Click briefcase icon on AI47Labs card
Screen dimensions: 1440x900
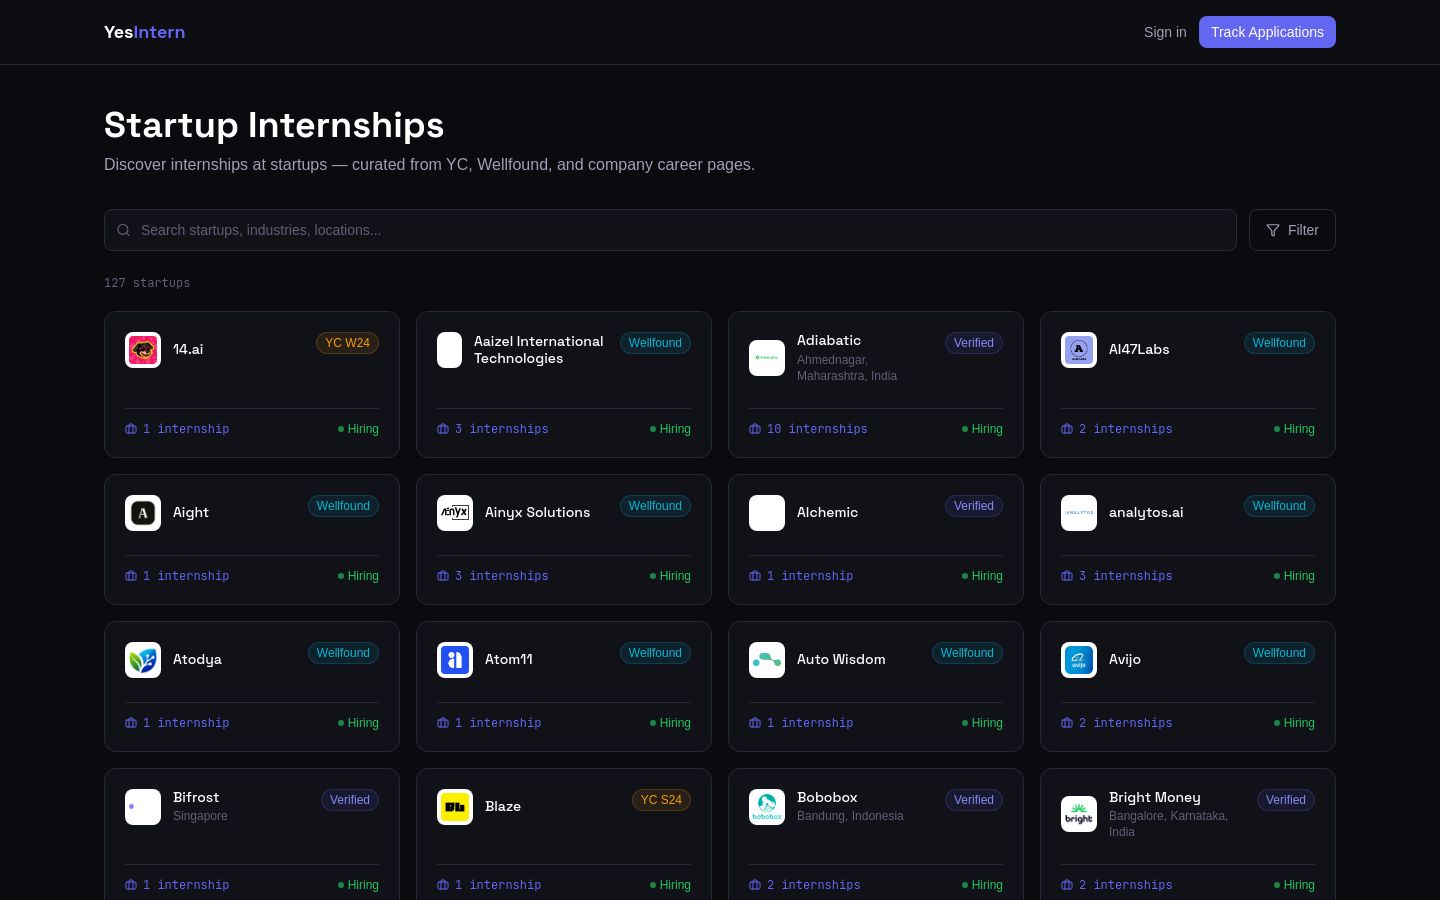point(1067,429)
